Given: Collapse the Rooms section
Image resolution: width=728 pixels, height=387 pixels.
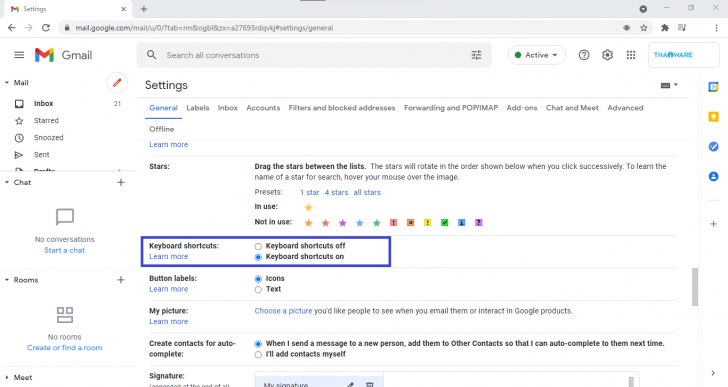Looking at the screenshot, I should [7, 280].
